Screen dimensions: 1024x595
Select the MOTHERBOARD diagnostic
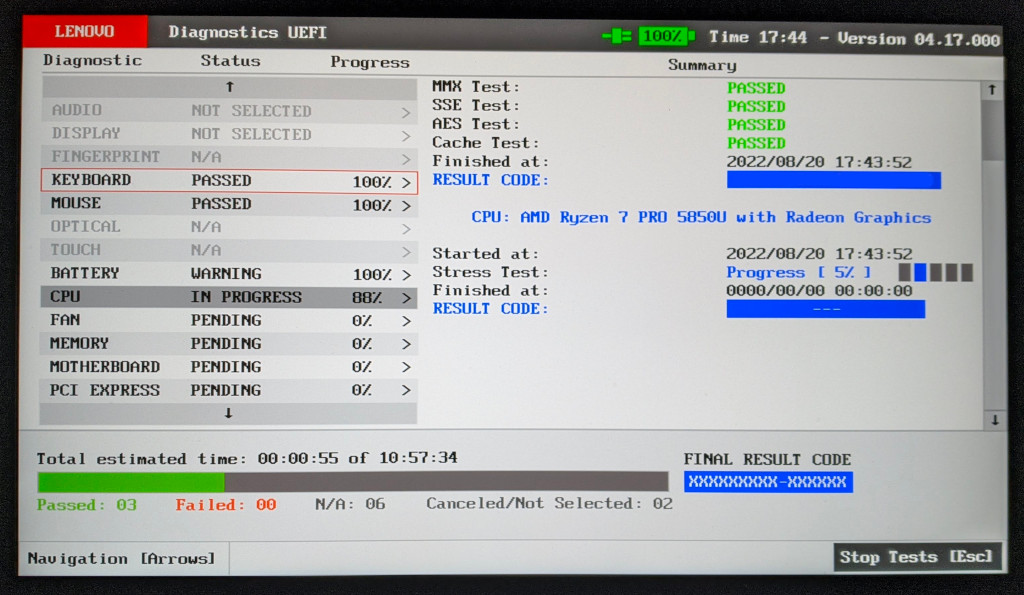click(x=229, y=366)
